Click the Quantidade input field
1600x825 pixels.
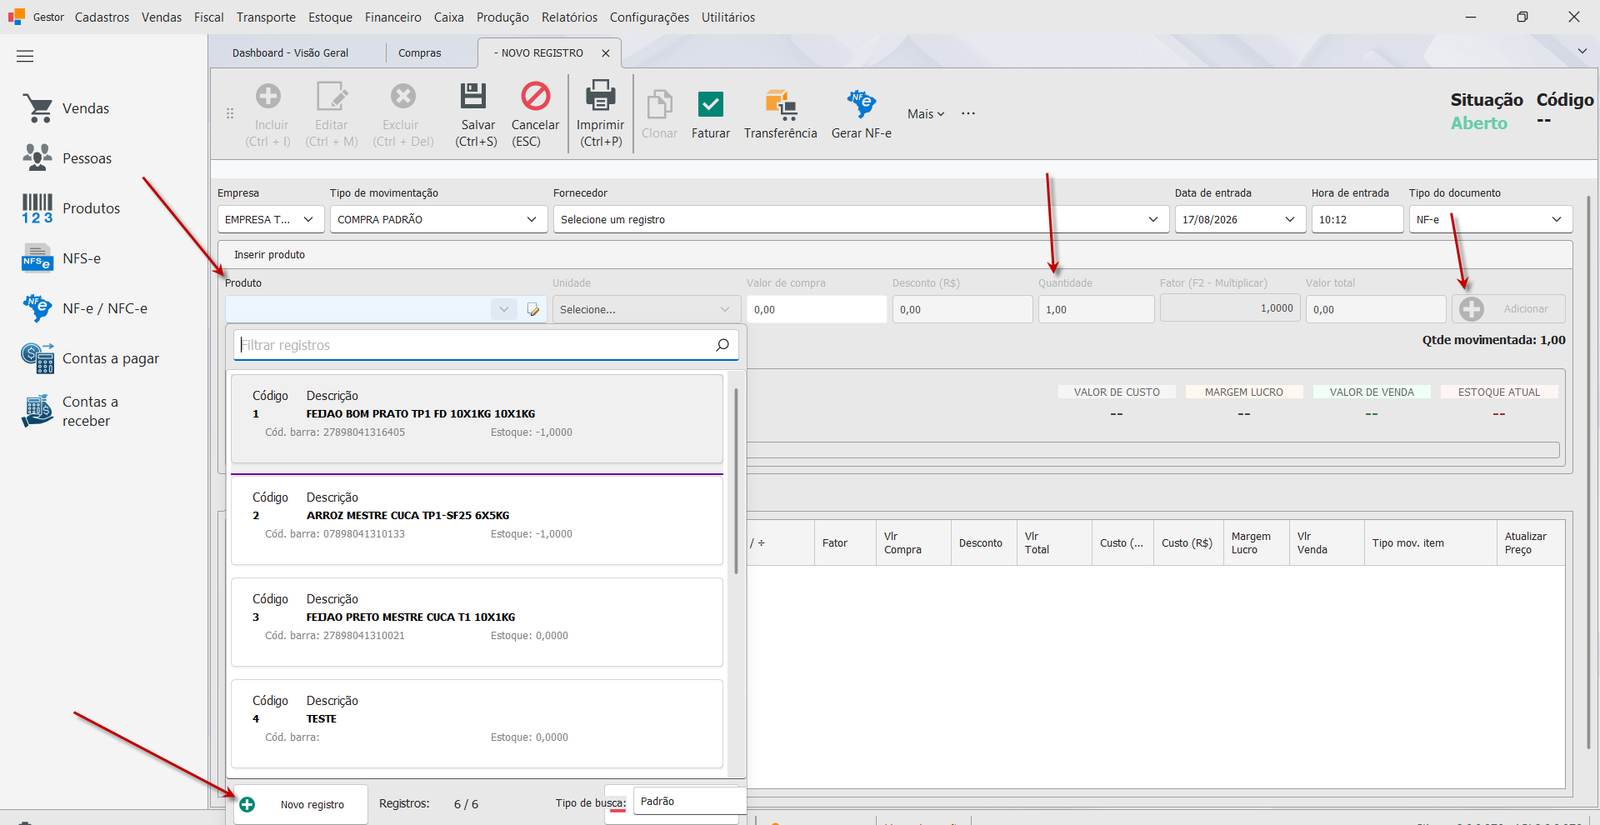tap(1096, 309)
